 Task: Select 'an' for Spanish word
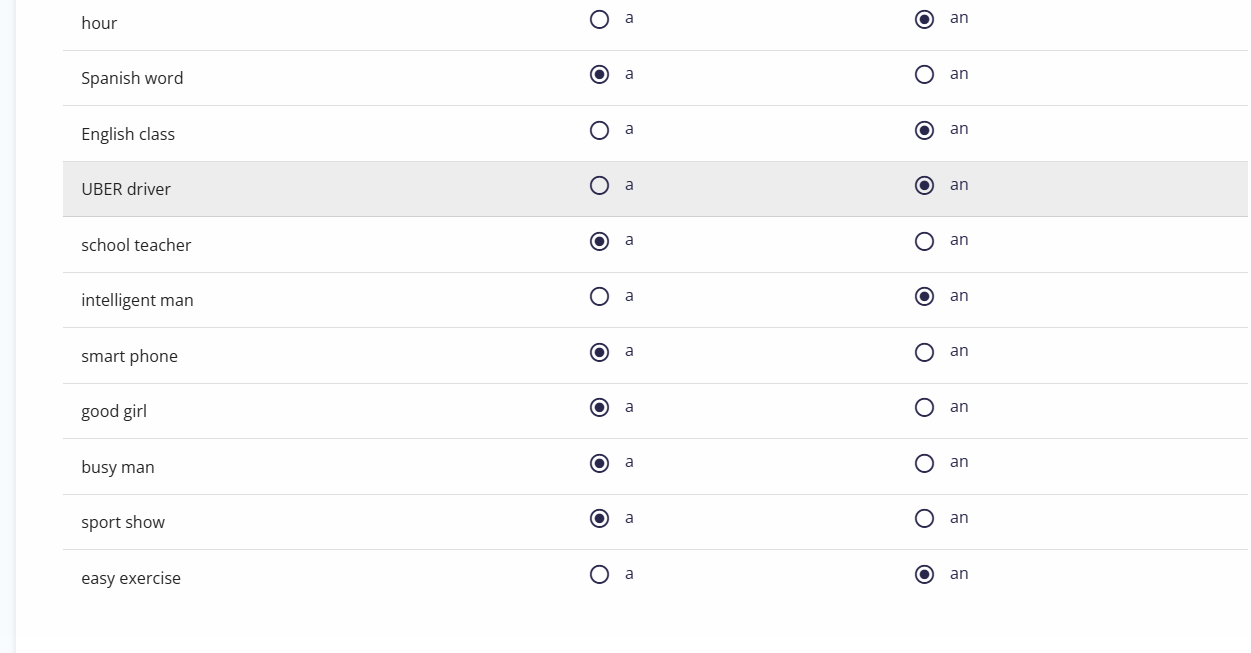[x=925, y=75]
